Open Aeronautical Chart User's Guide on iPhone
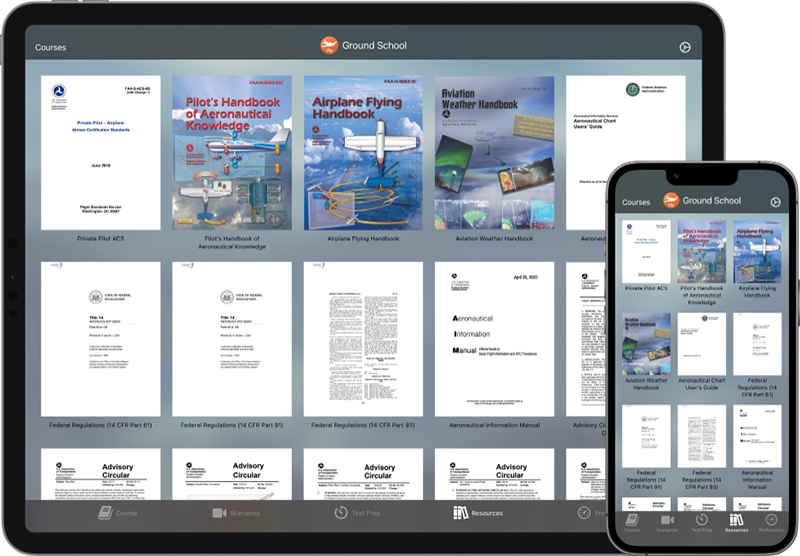 702,344
